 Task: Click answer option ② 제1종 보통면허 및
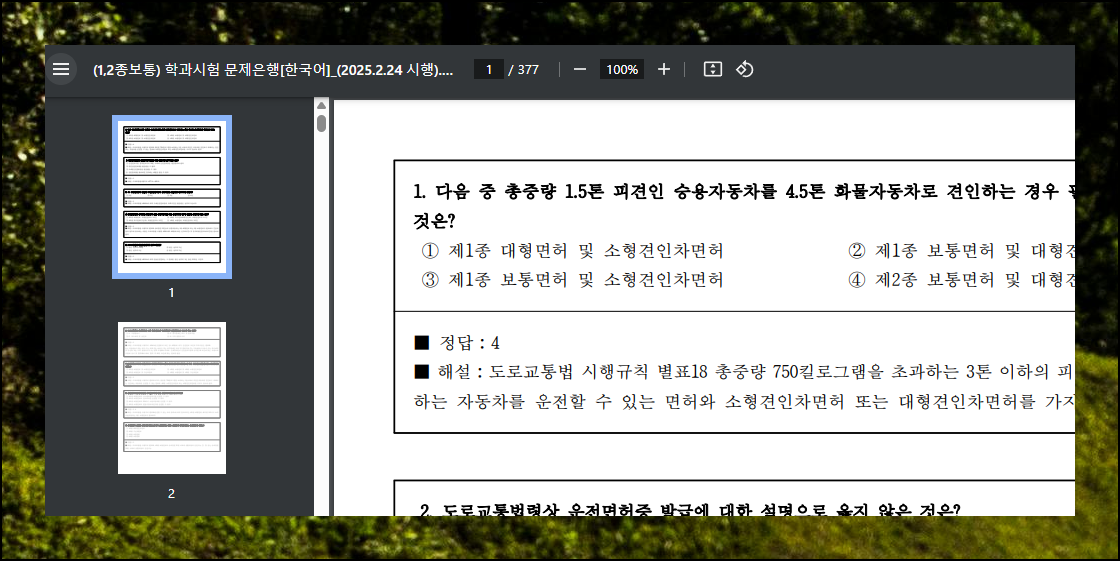tap(961, 251)
